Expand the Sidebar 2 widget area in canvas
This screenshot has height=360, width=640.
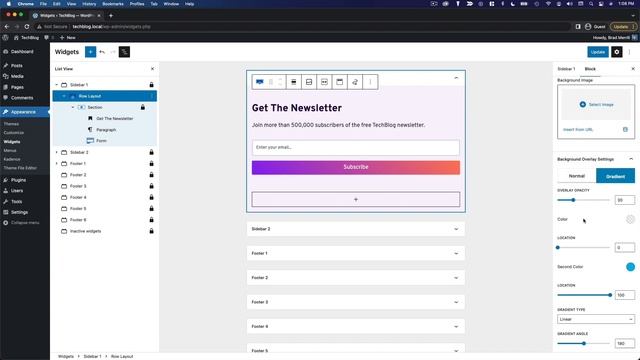point(456,229)
